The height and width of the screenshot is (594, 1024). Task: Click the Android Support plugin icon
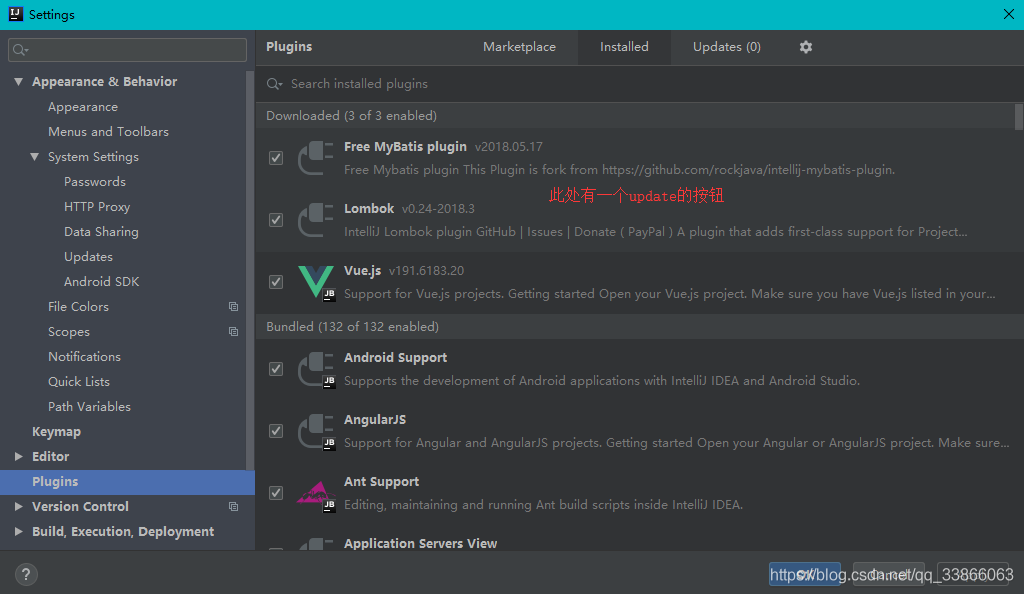(316, 369)
